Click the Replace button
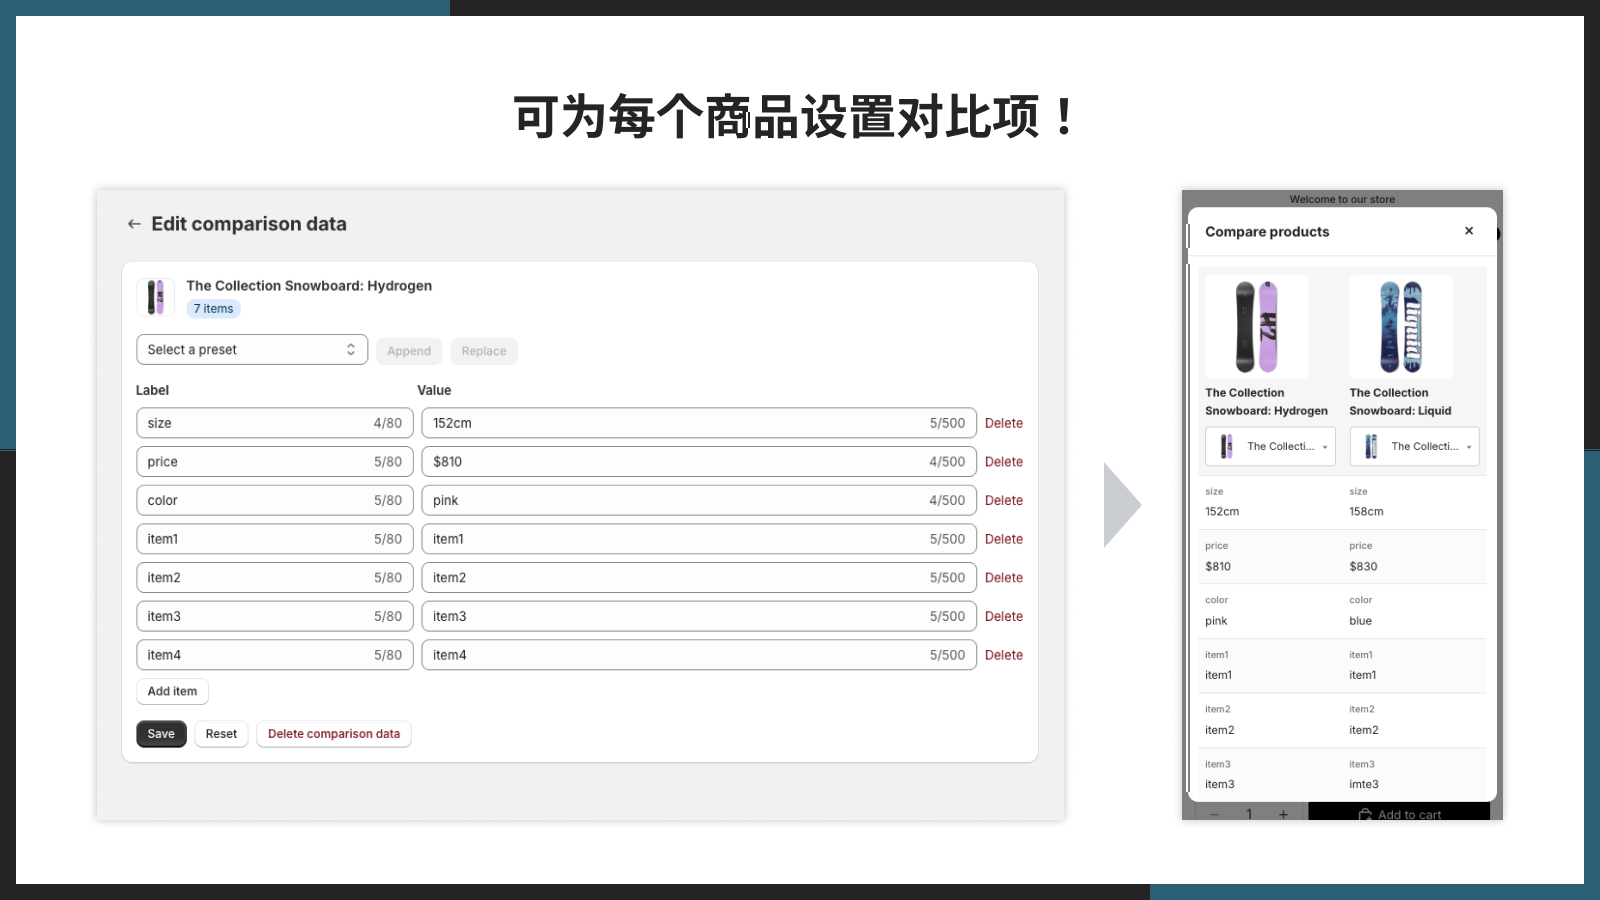The image size is (1600, 900). (484, 351)
